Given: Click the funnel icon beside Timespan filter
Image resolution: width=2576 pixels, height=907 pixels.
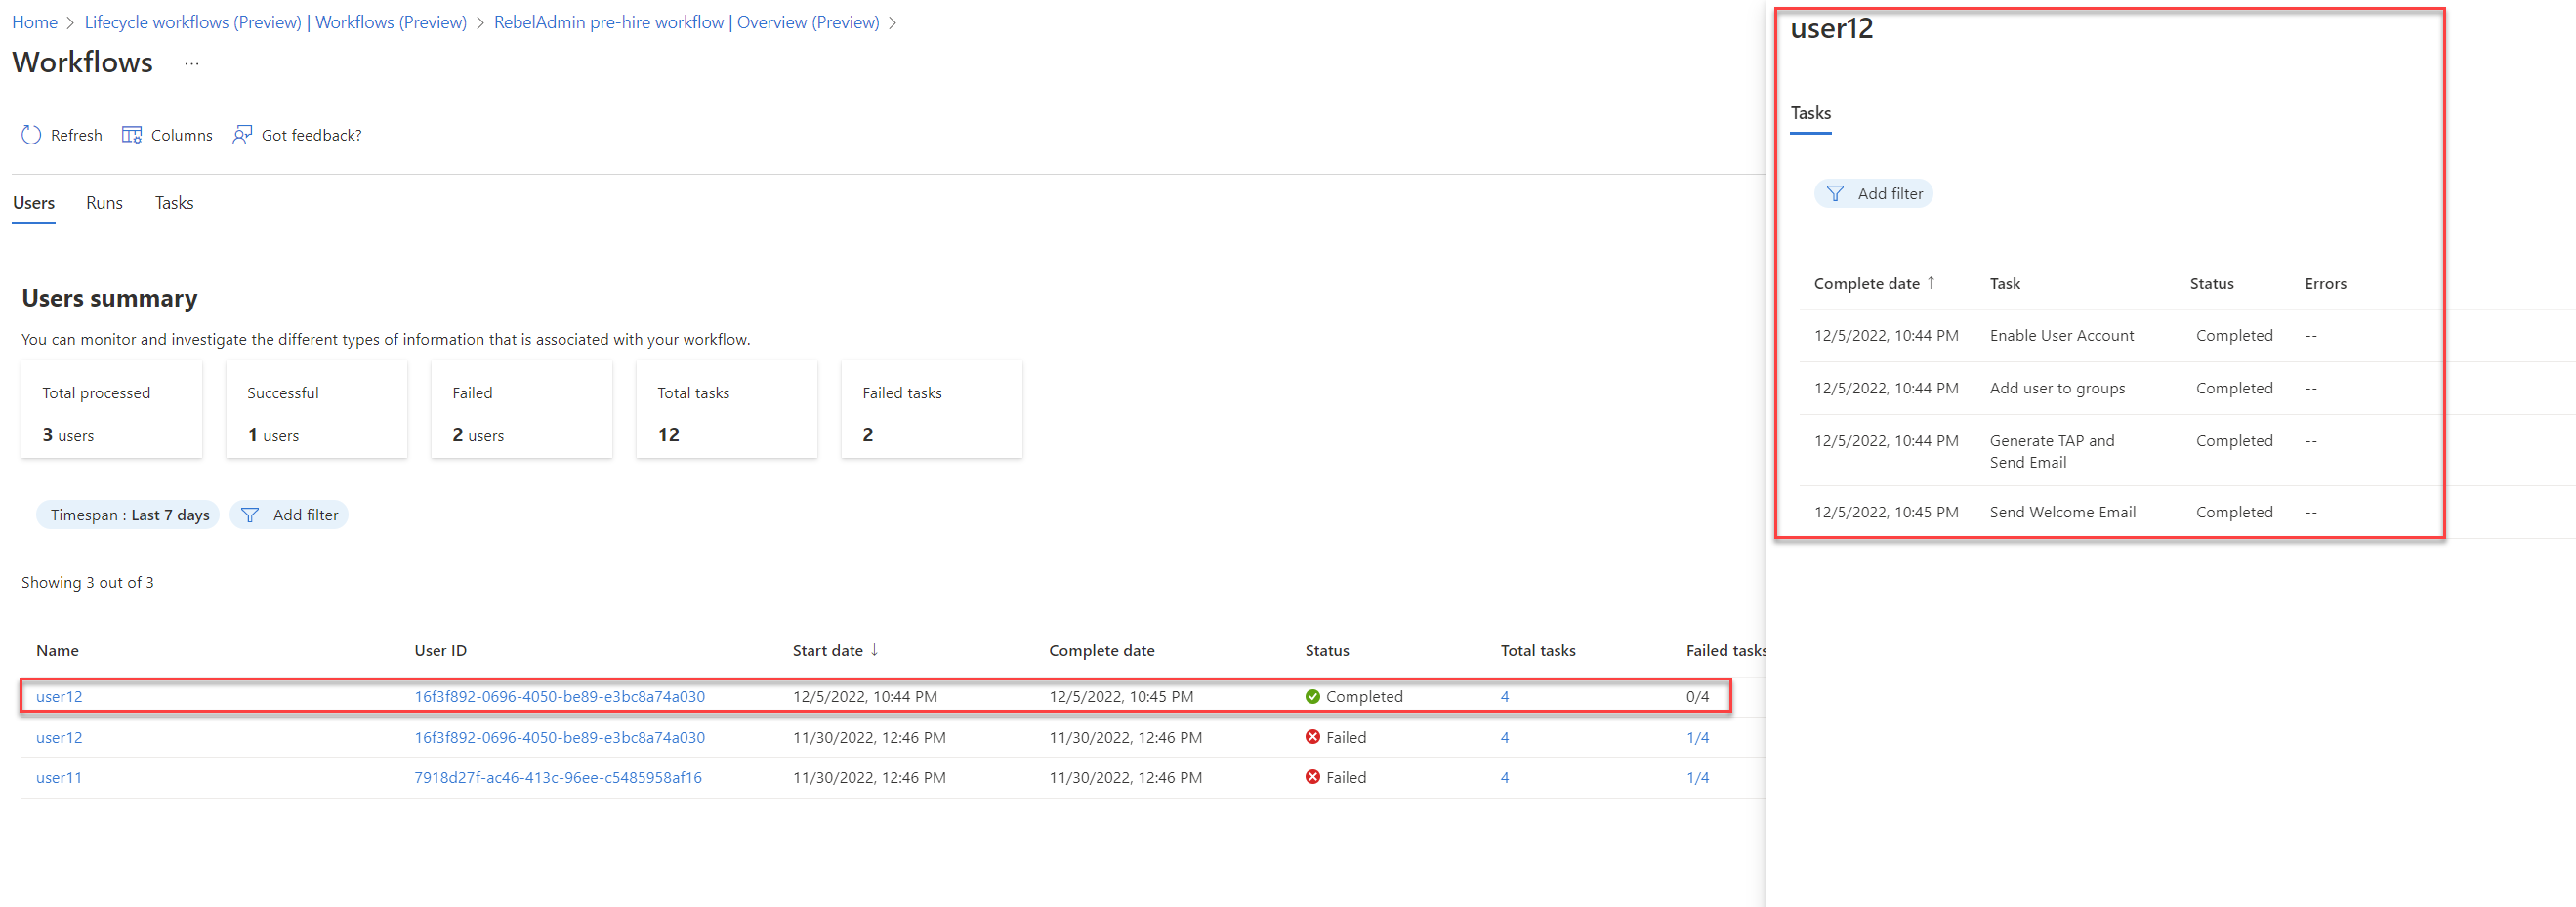Looking at the screenshot, I should (x=250, y=515).
